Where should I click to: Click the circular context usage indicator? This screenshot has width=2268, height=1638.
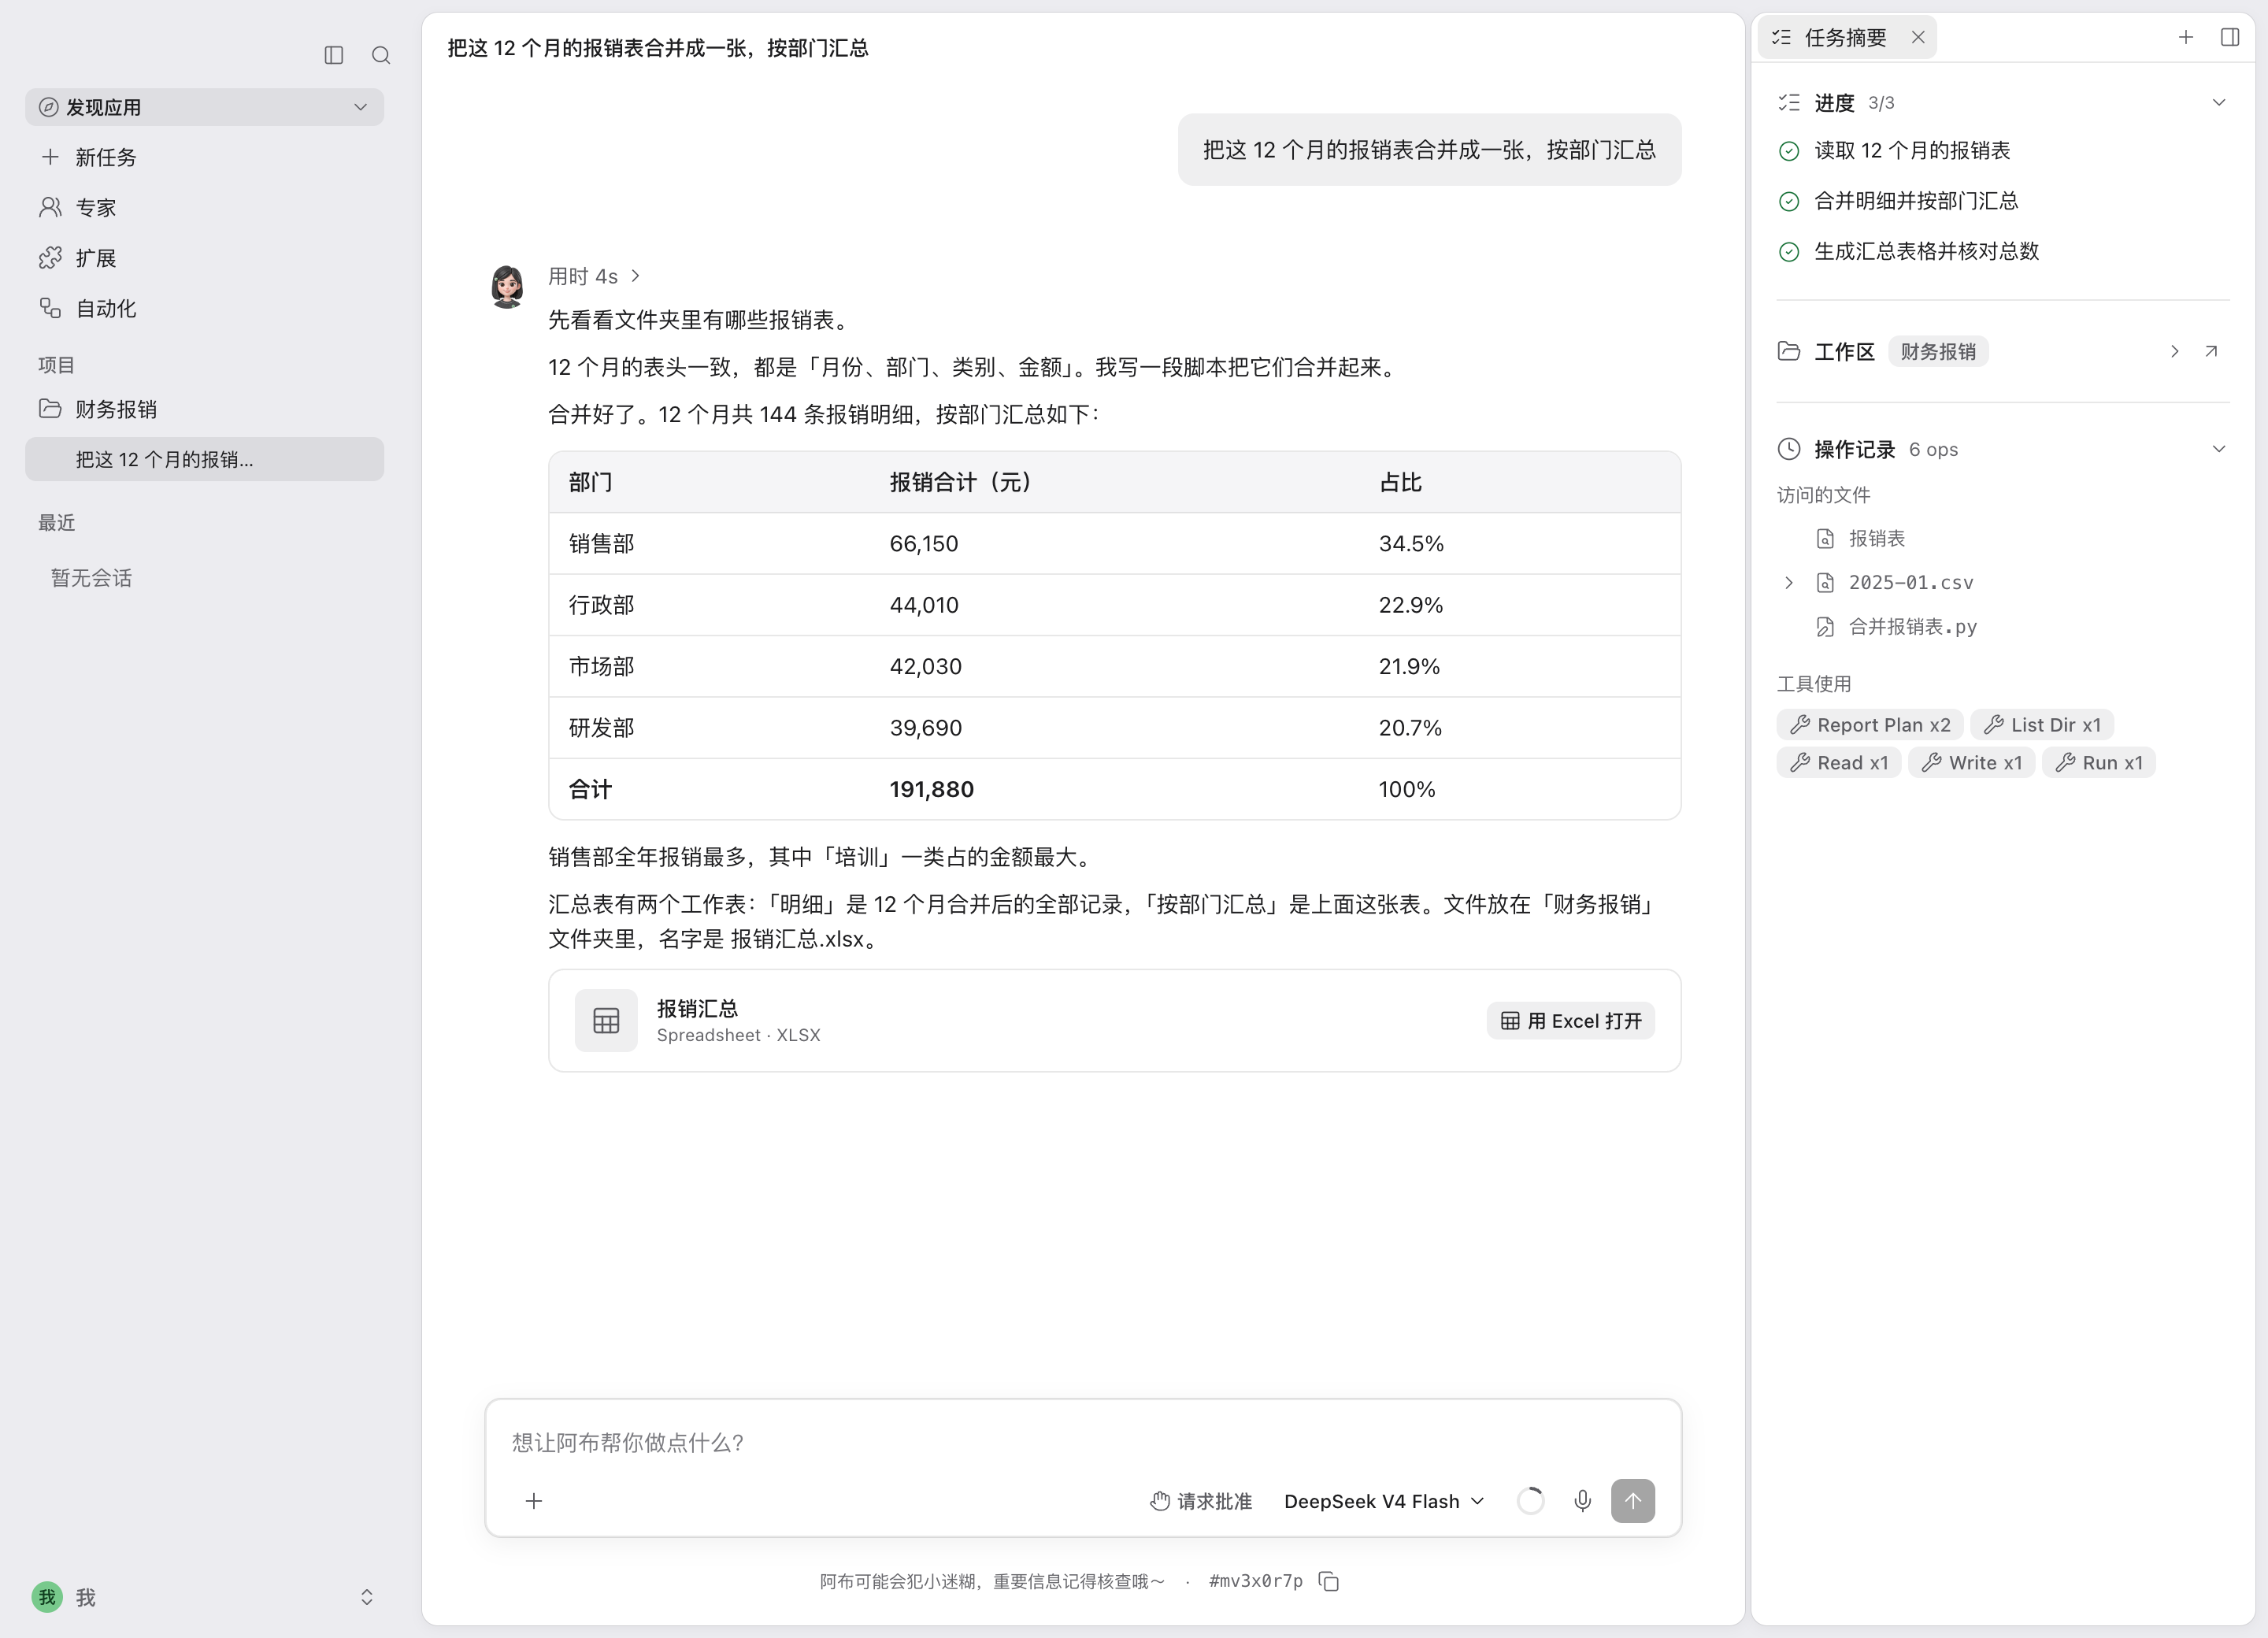click(1530, 1501)
